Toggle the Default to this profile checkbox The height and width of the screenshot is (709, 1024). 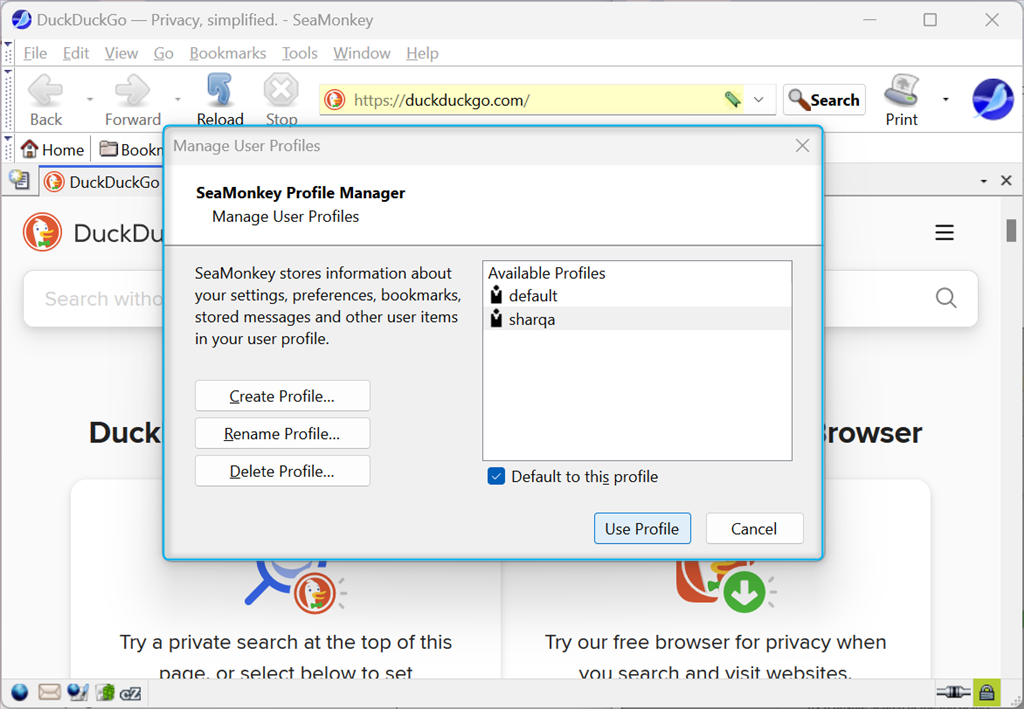496,476
